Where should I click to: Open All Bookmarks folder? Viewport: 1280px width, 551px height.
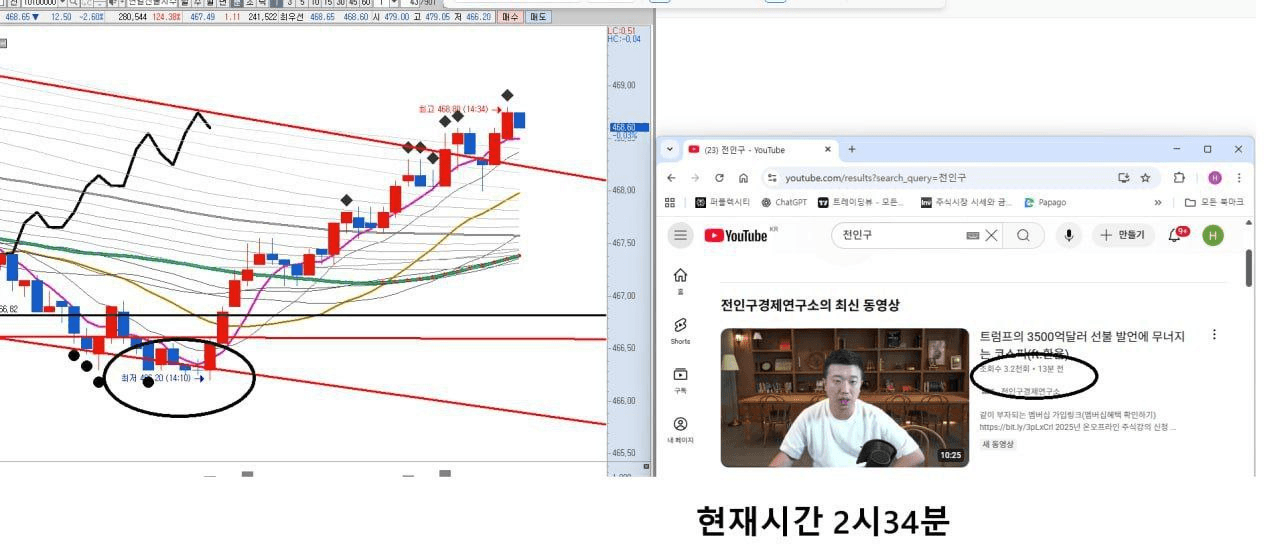coord(1214,202)
